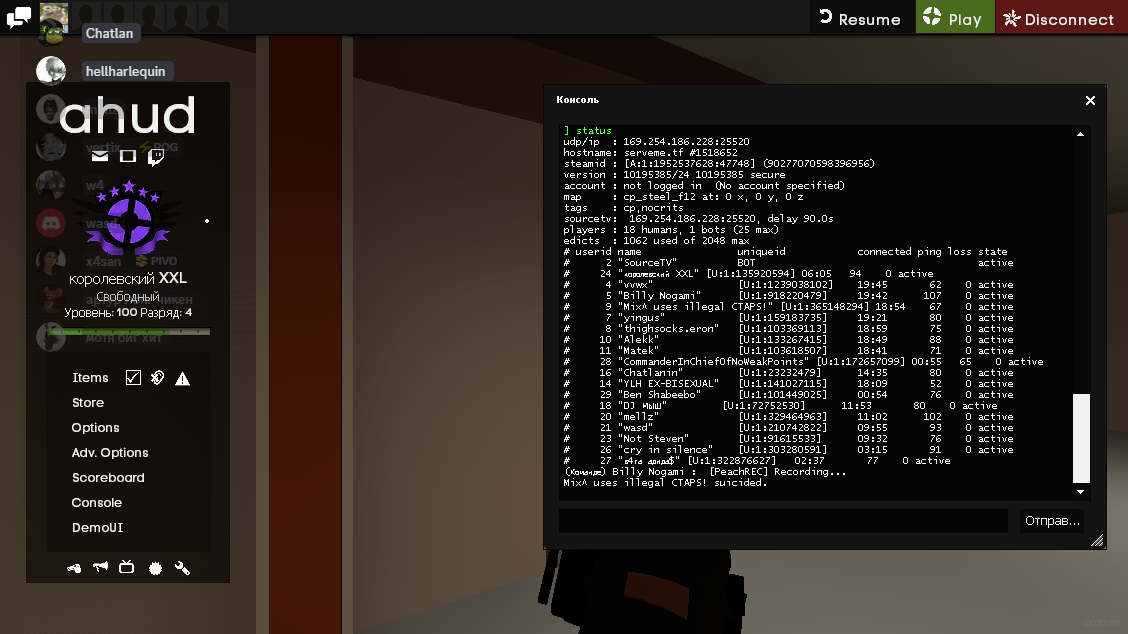Click the megaphone icon in bottom row

tap(100, 568)
